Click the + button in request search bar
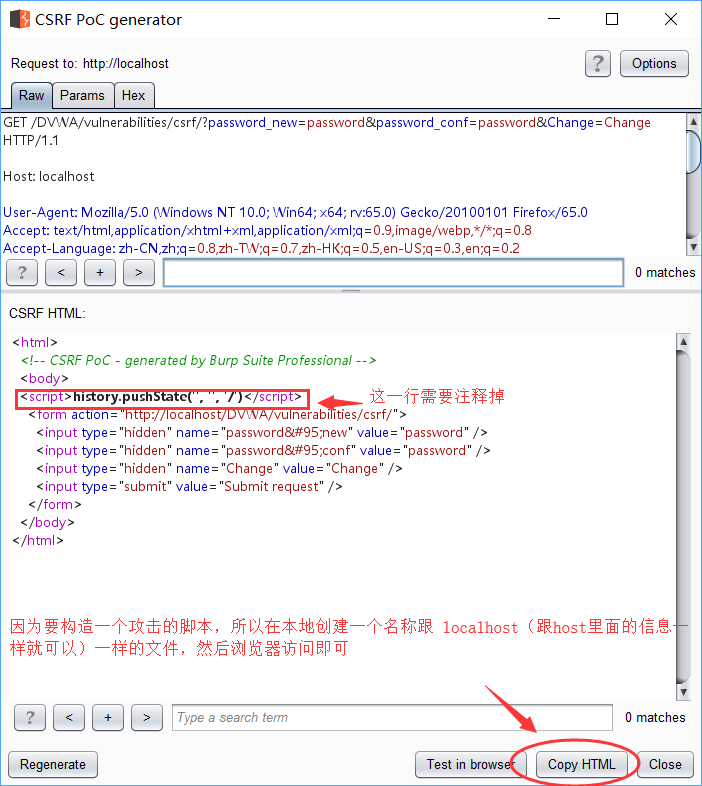Viewport: 702px width, 786px height. 100,273
